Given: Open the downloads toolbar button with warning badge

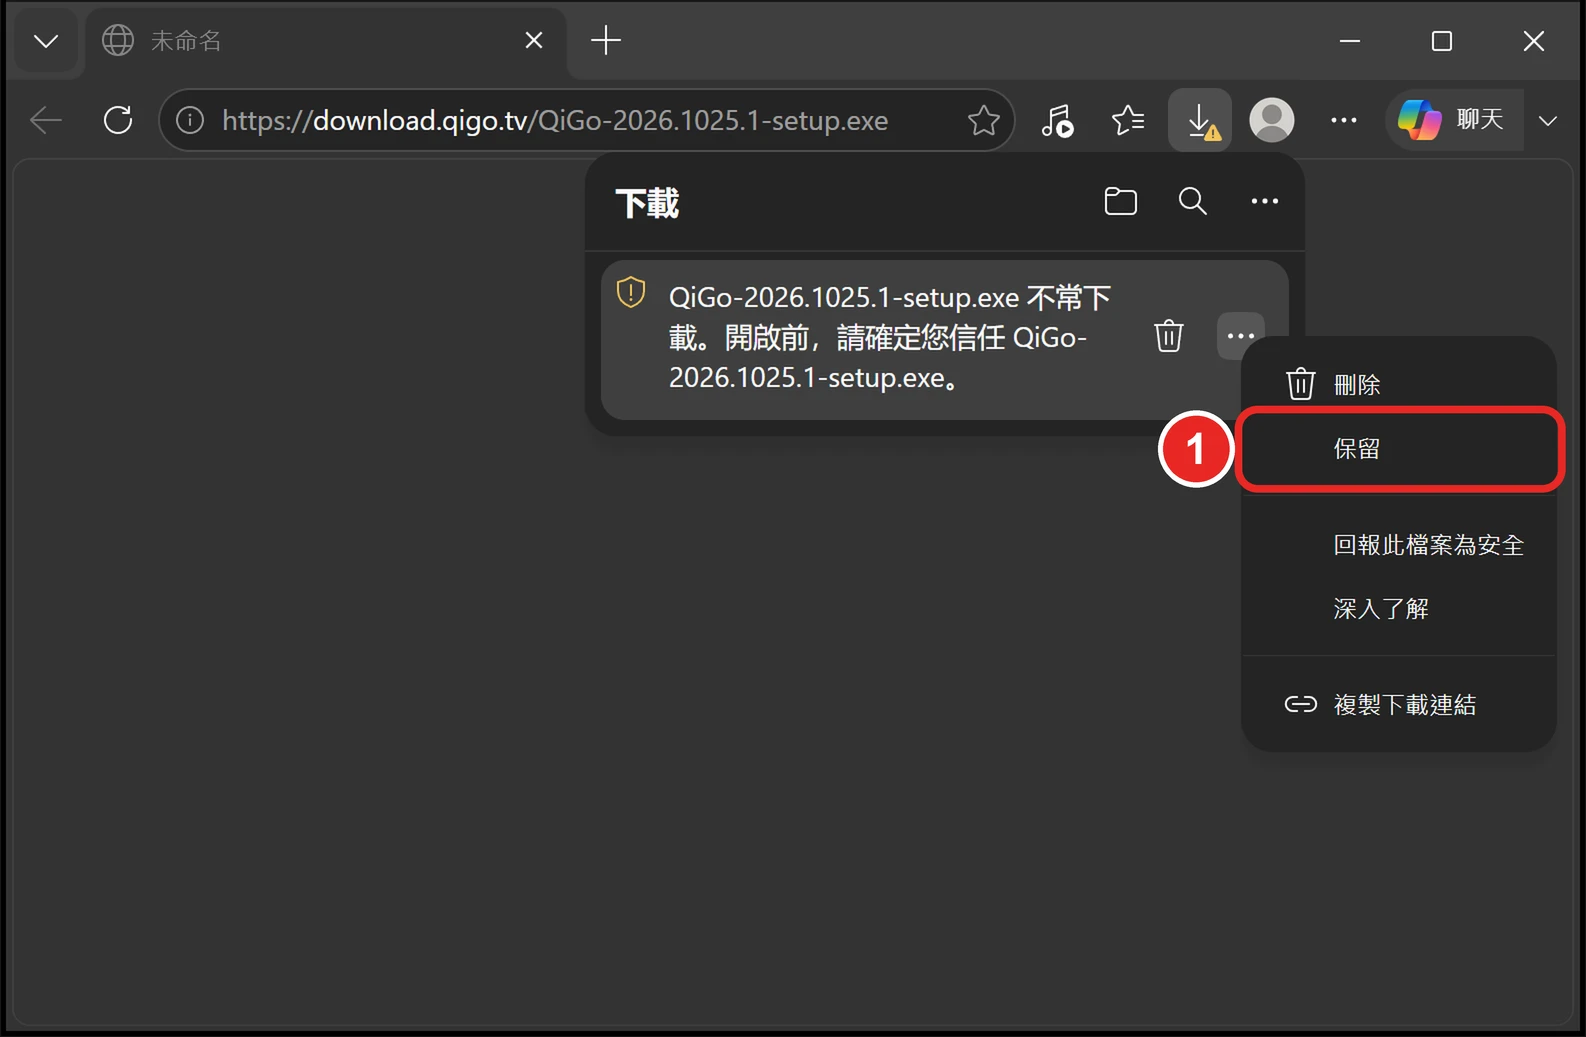Looking at the screenshot, I should pyautogui.click(x=1200, y=121).
